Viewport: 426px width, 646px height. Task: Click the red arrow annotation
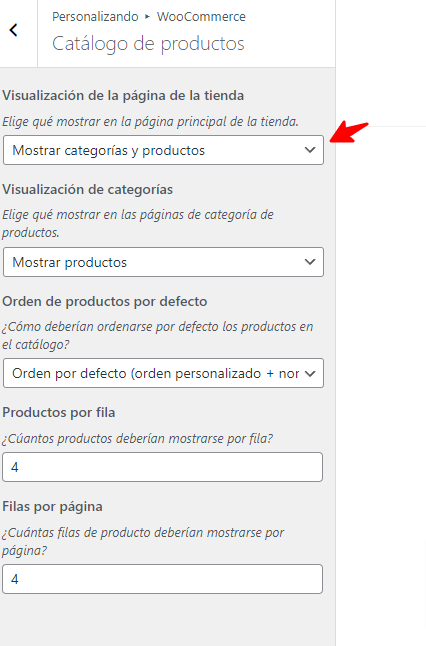(349, 132)
